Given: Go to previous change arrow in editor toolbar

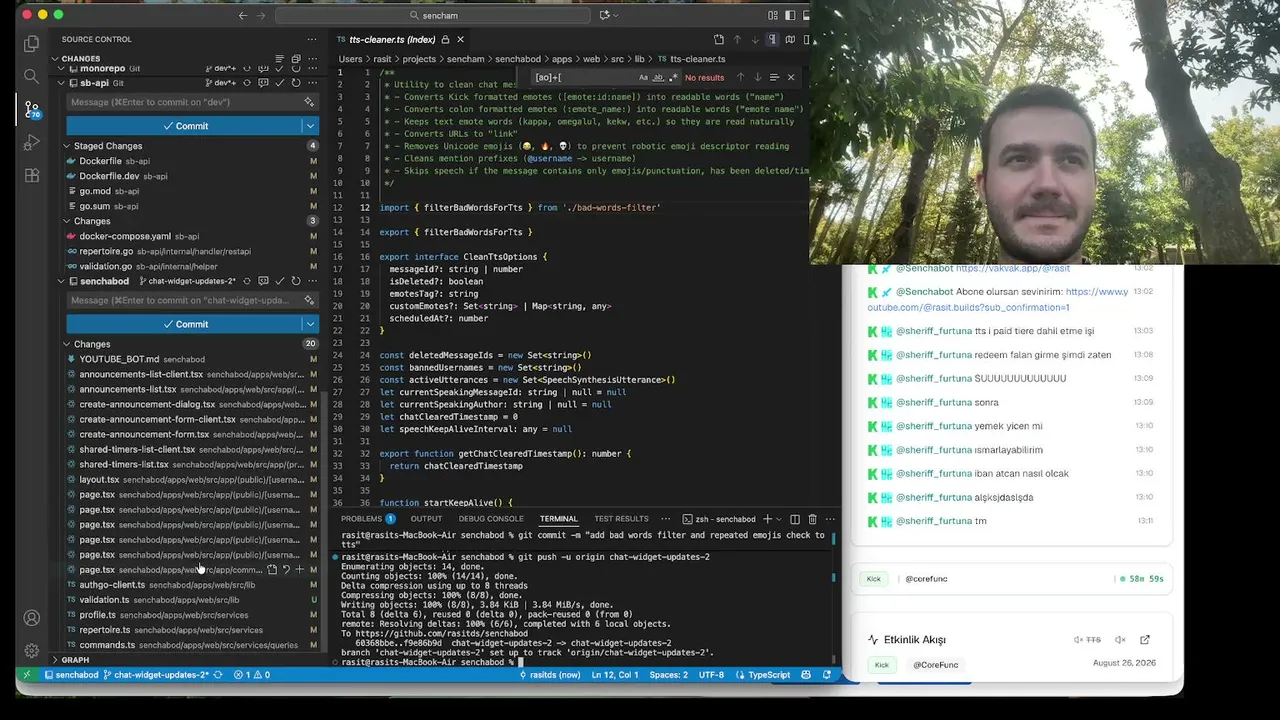Looking at the screenshot, I should point(737,40).
